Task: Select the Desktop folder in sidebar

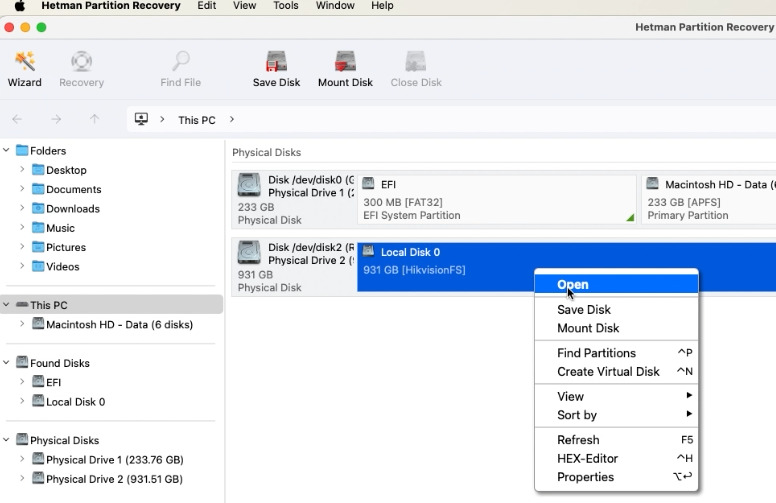Action: [x=66, y=170]
